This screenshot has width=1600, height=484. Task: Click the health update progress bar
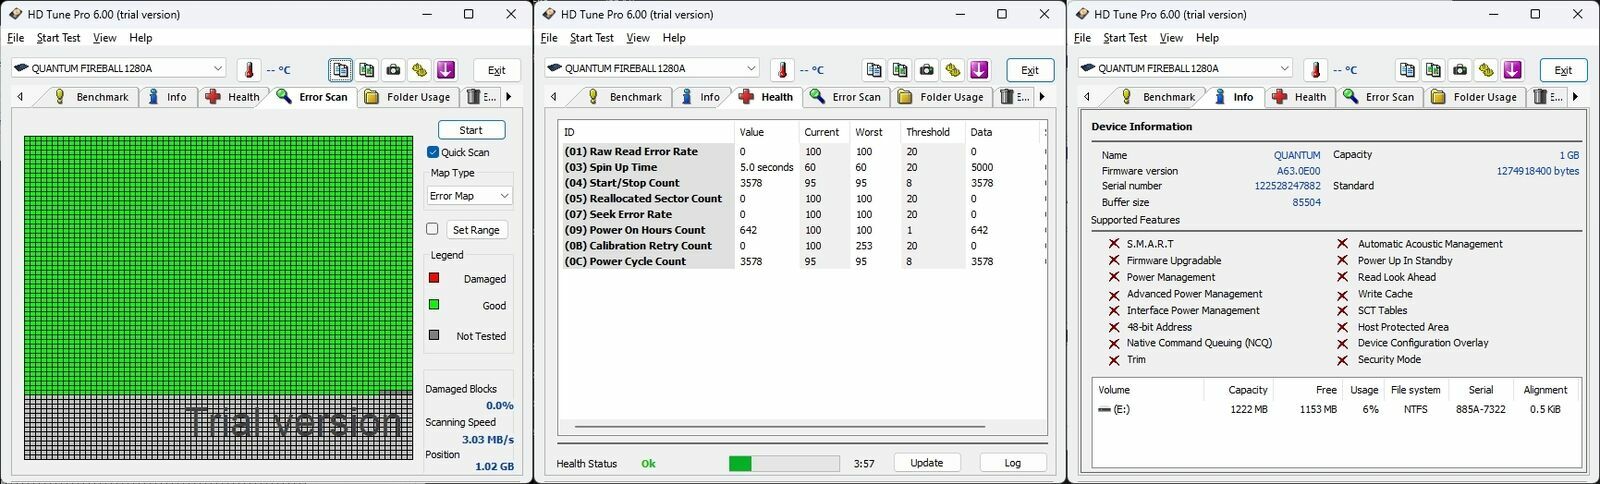click(784, 464)
